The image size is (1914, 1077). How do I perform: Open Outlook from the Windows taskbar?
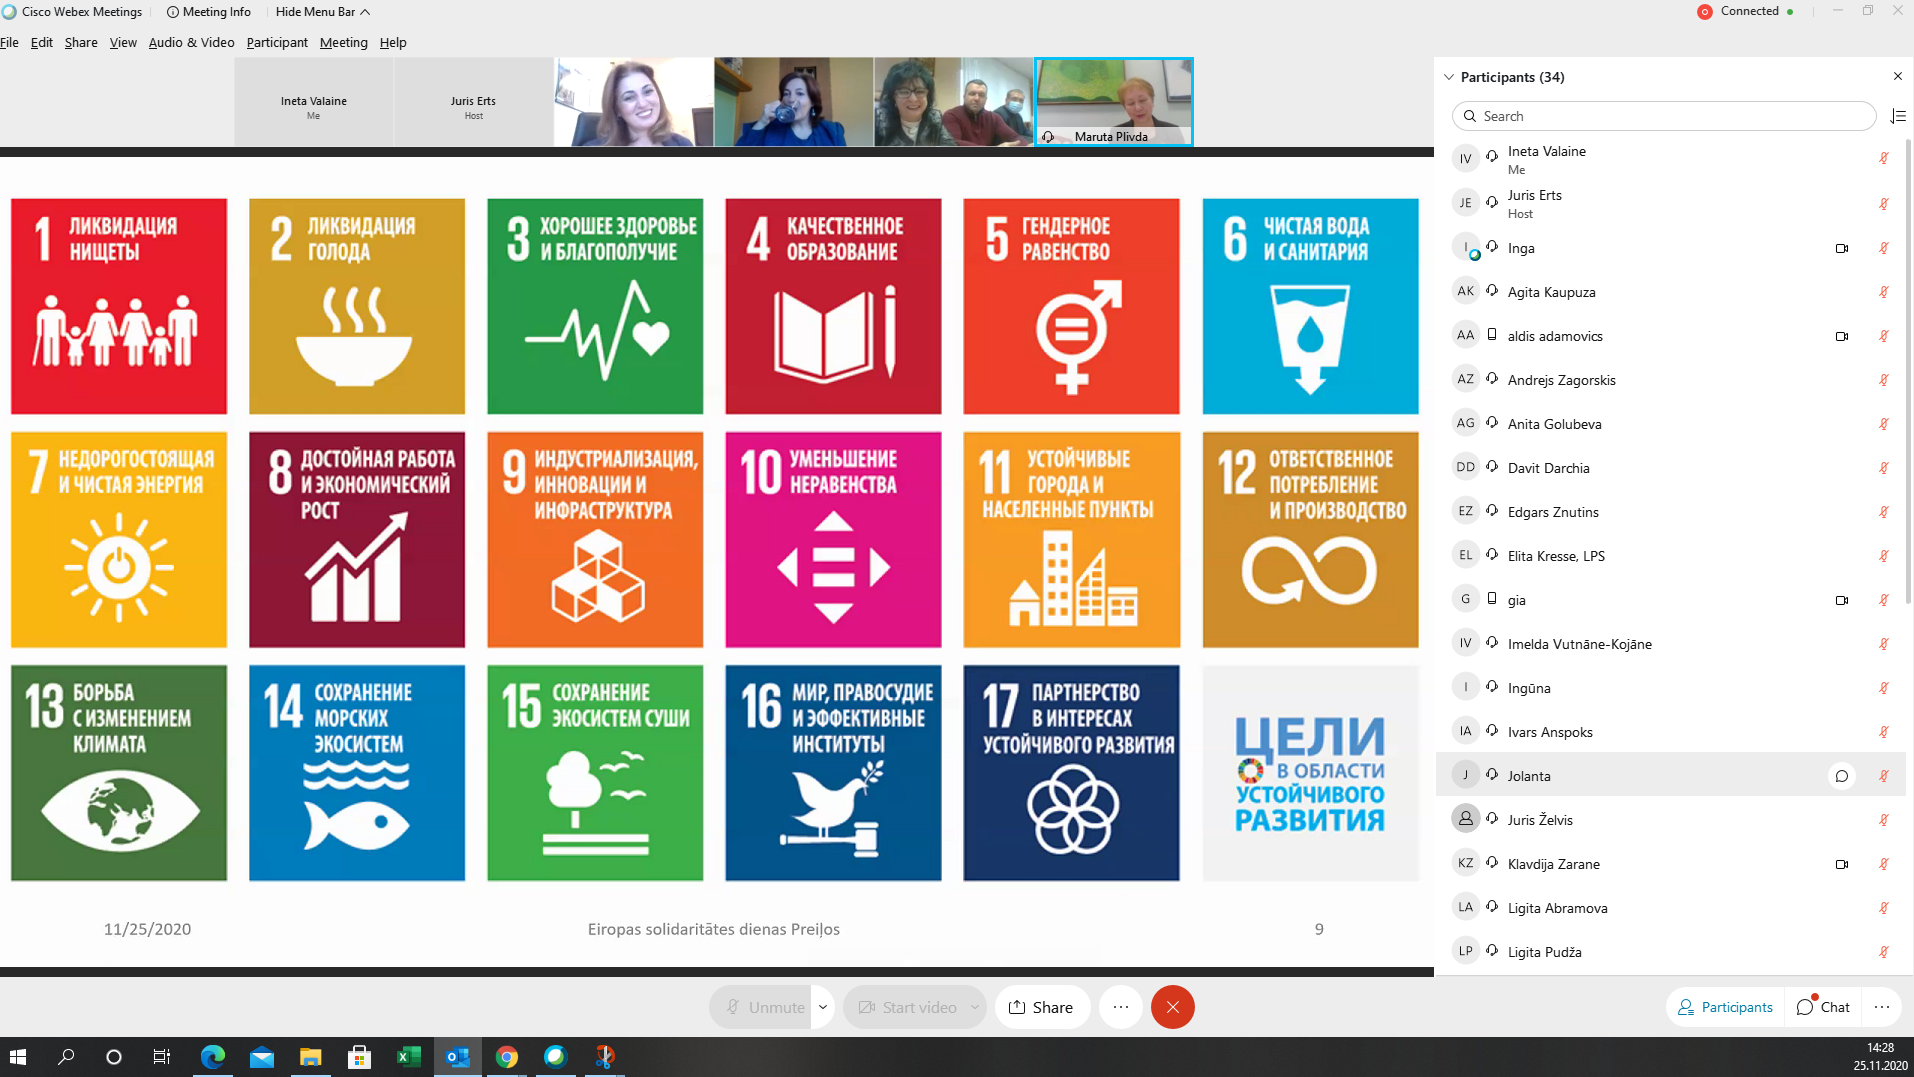(x=457, y=1057)
